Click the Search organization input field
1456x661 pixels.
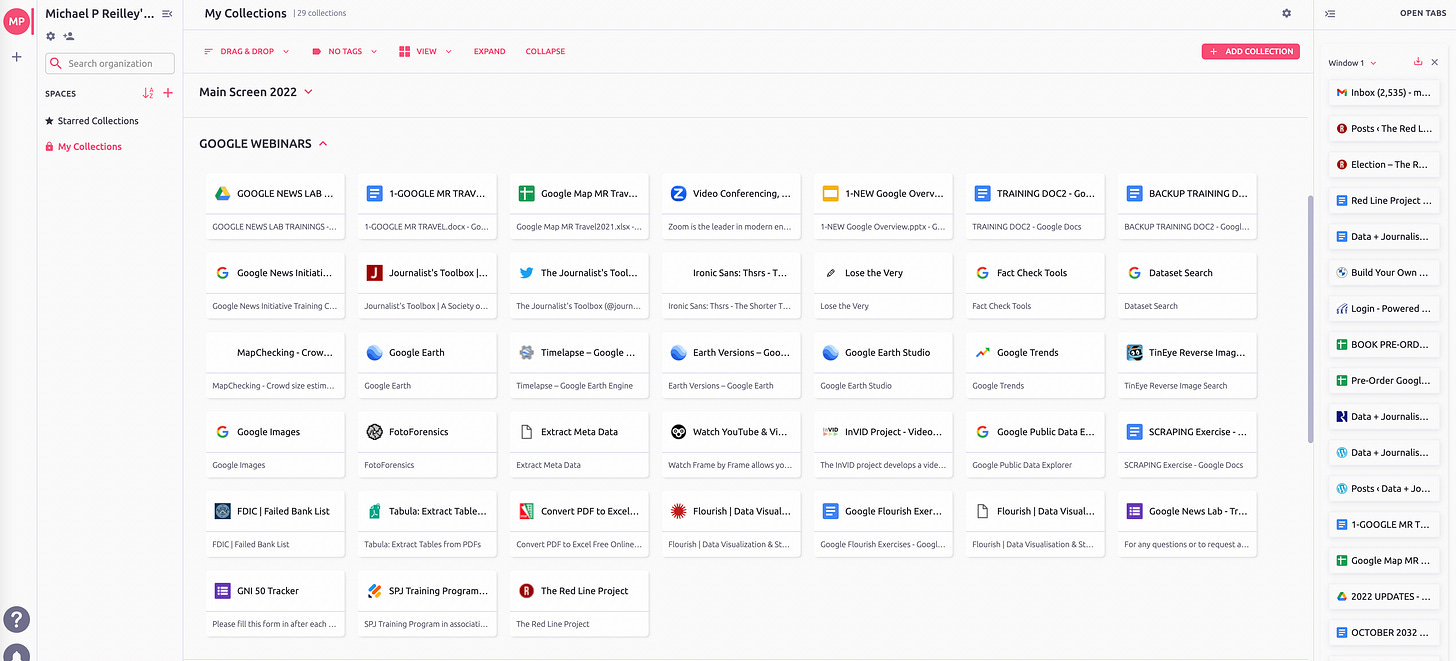(x=109, y=63)
